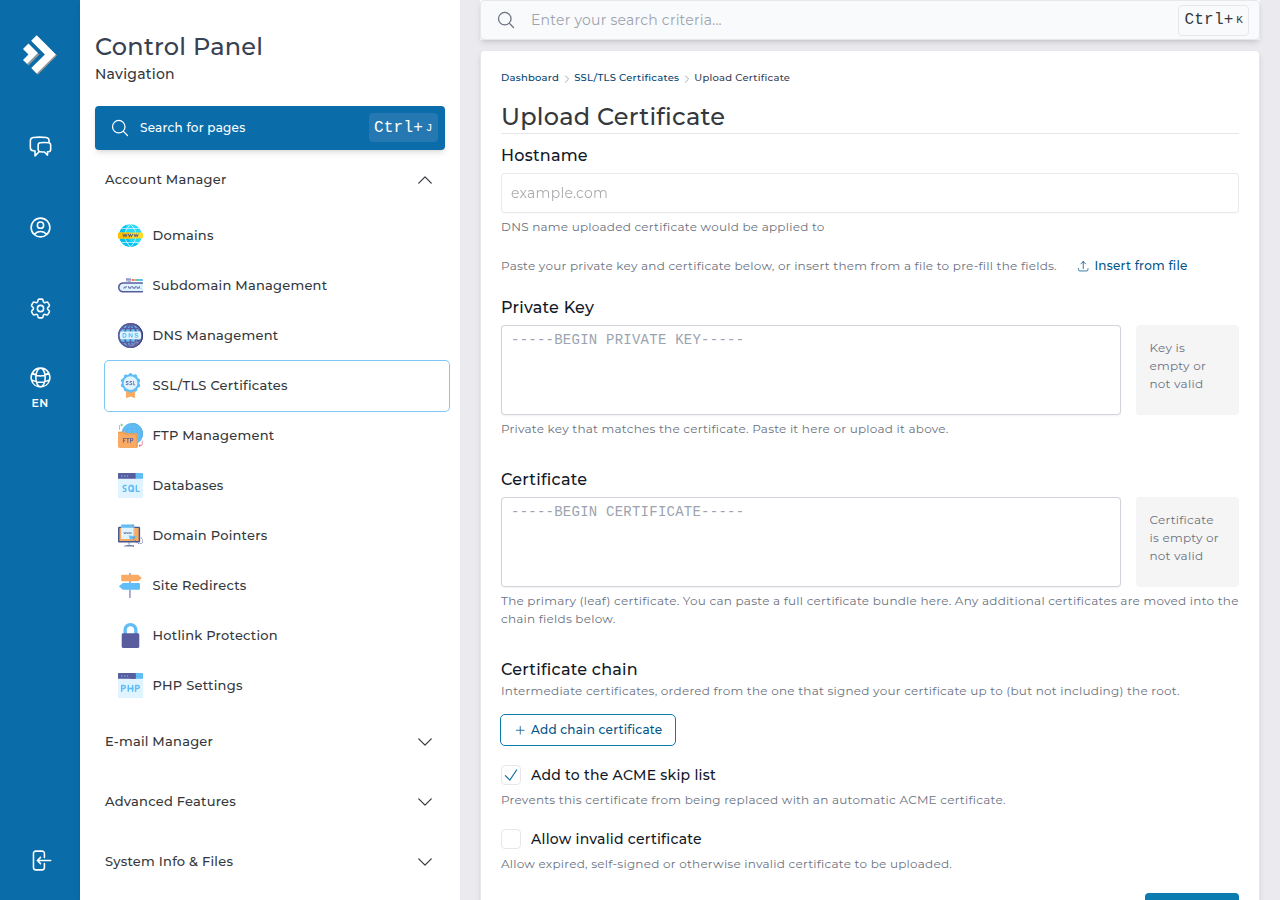
Task: Click the PHP Settings icon
Action: pyautogui.click(x=130, y=686)
